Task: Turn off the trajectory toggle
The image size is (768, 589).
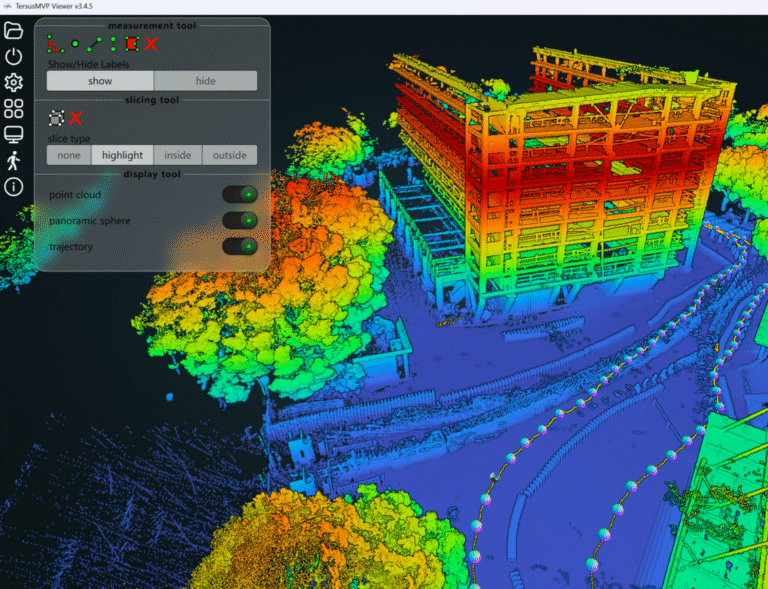Action: pos(240,246)
